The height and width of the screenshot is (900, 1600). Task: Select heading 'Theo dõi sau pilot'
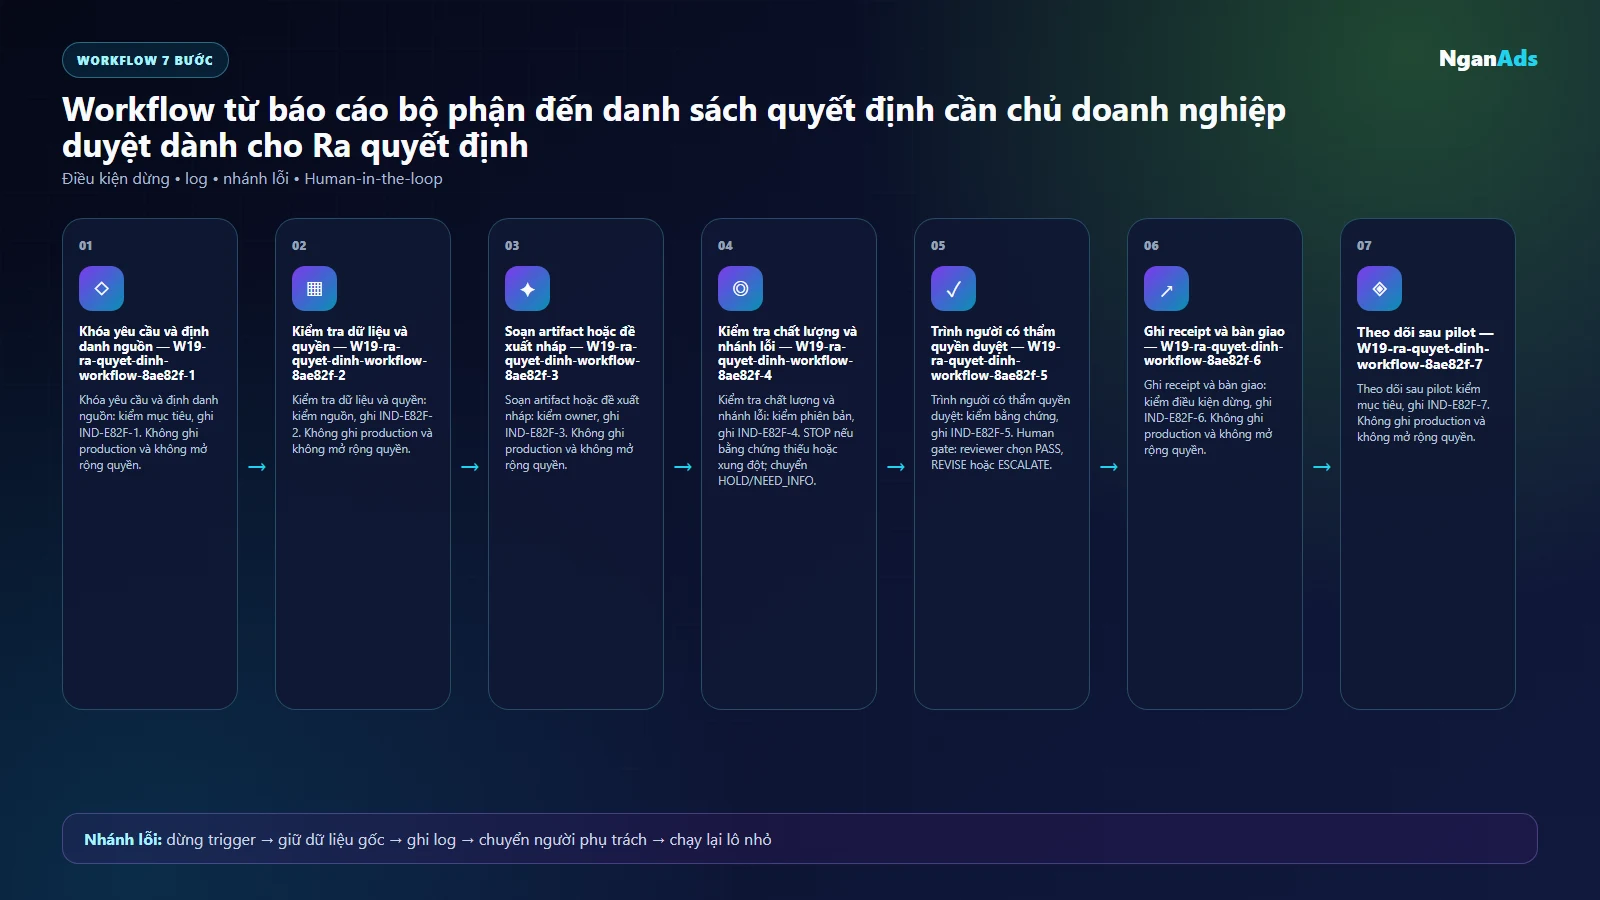(x=1425, y=348)
